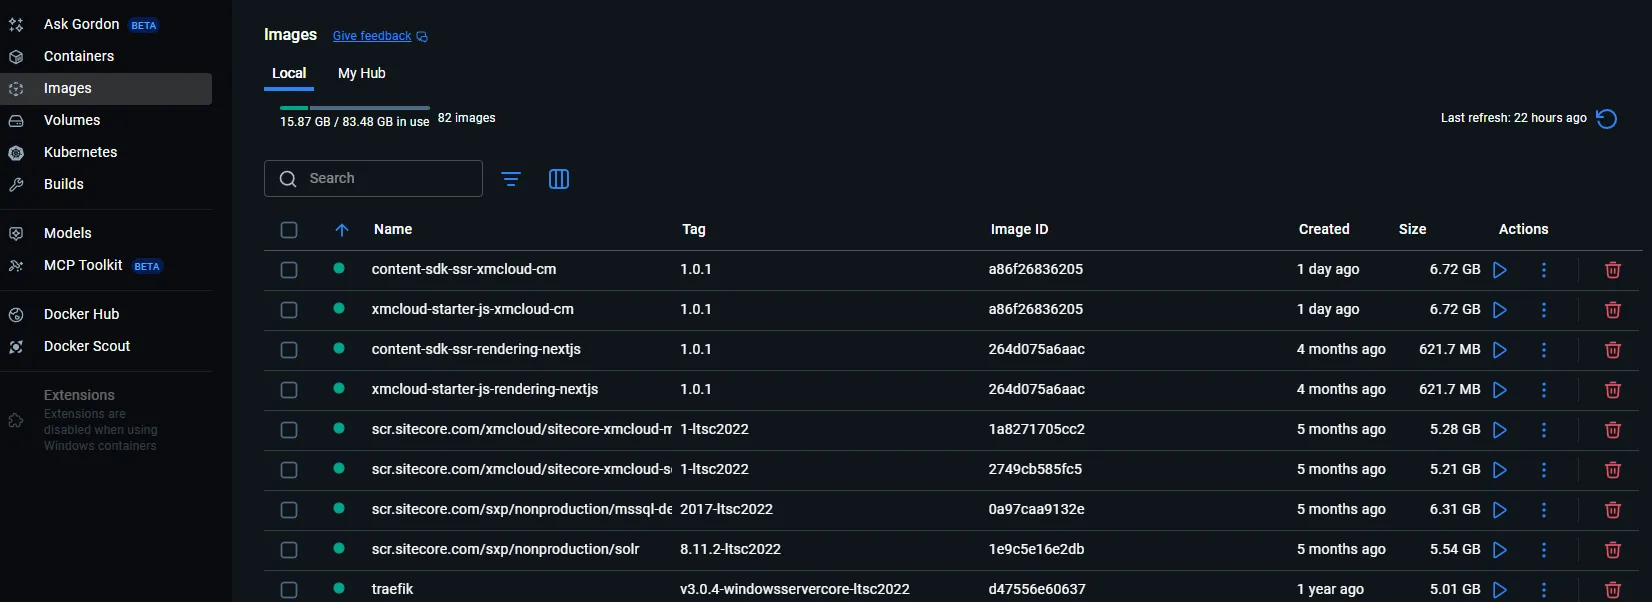
Task: Check the xmcloud-starter-js-rendering-nextjs row checkbox
Action: click(289, 390)
